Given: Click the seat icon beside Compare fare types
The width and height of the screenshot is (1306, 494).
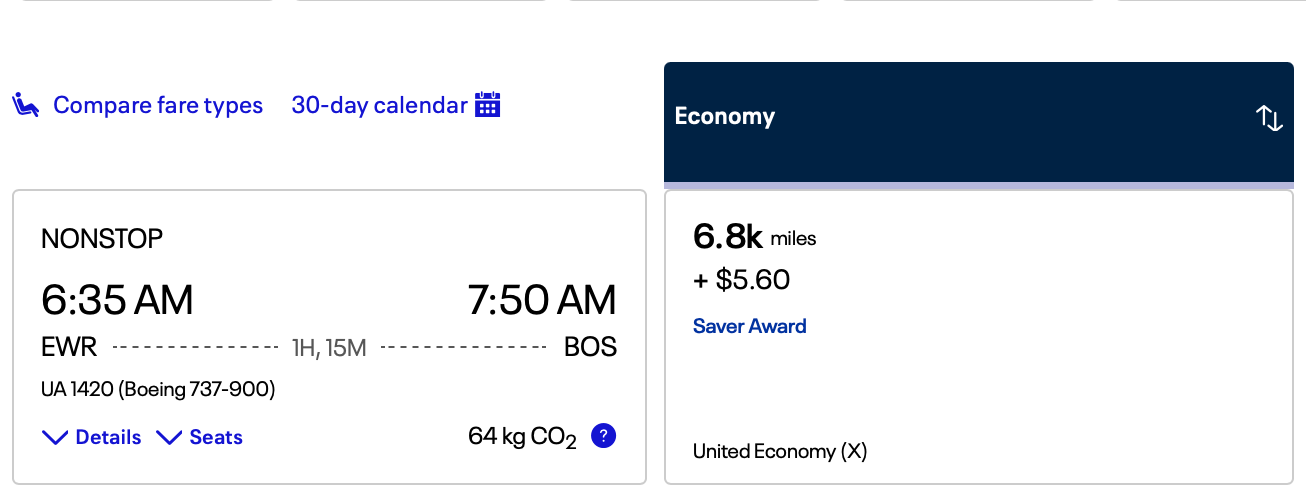Looking at the screenshot, I should [x=26, y=105].
